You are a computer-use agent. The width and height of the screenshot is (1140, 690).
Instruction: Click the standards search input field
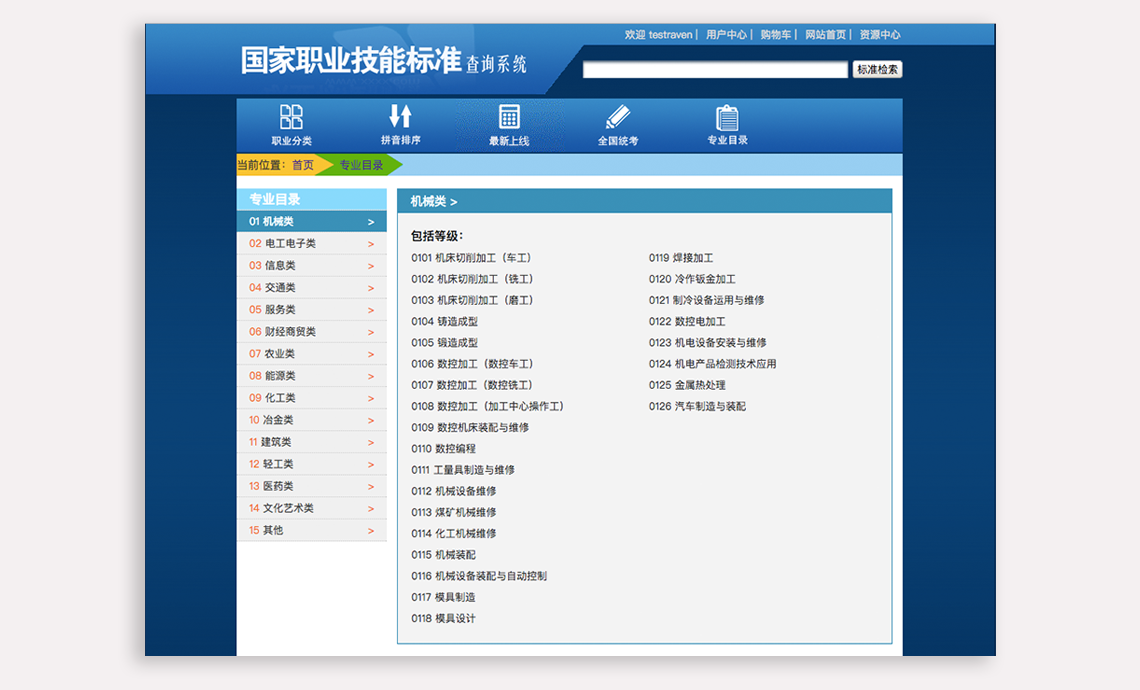[x=715, y=70]
